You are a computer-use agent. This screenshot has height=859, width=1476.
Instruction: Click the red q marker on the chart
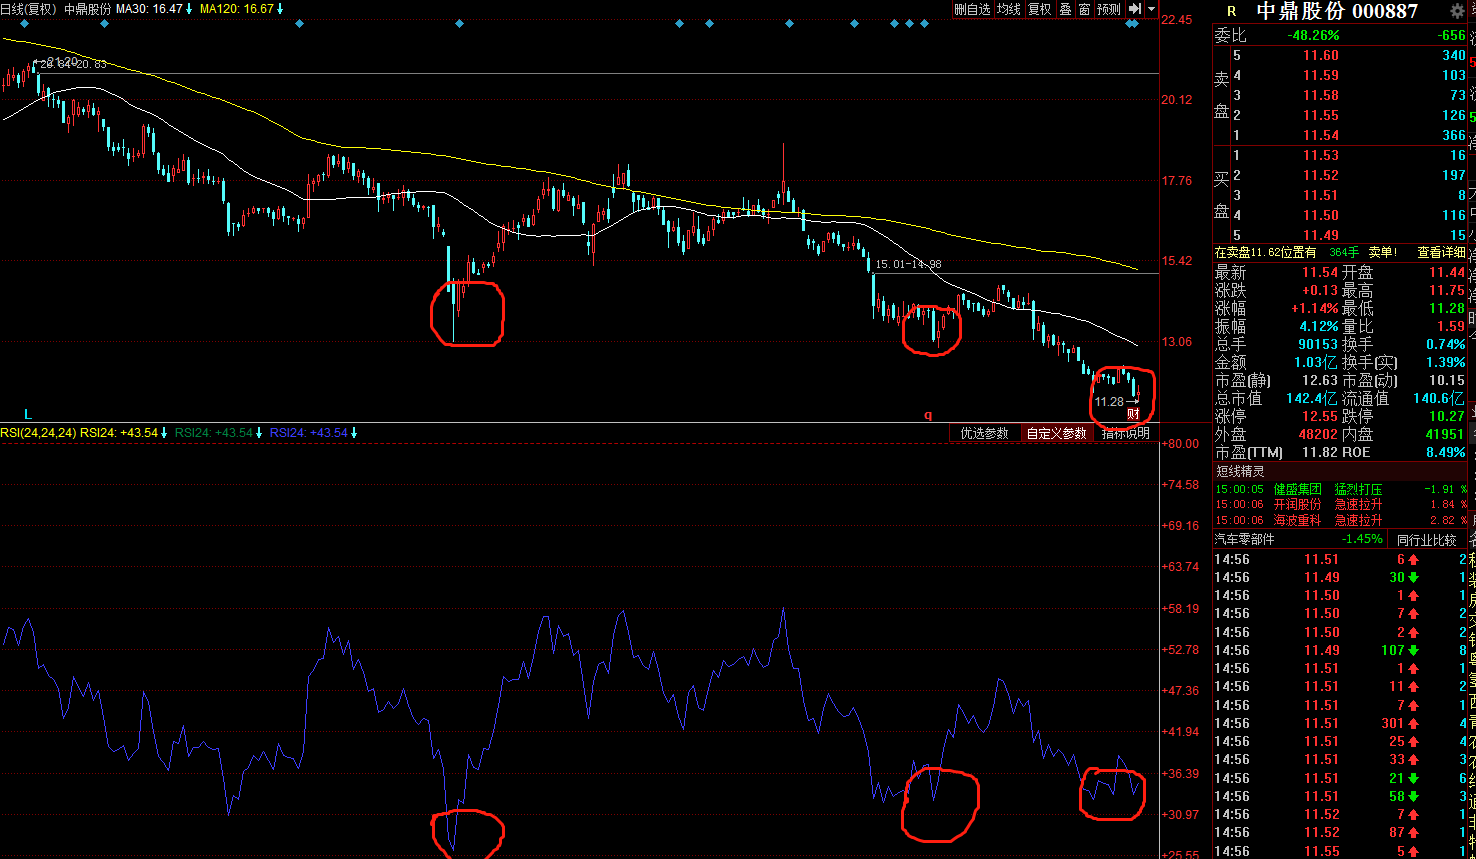click(x=928, y=414)
